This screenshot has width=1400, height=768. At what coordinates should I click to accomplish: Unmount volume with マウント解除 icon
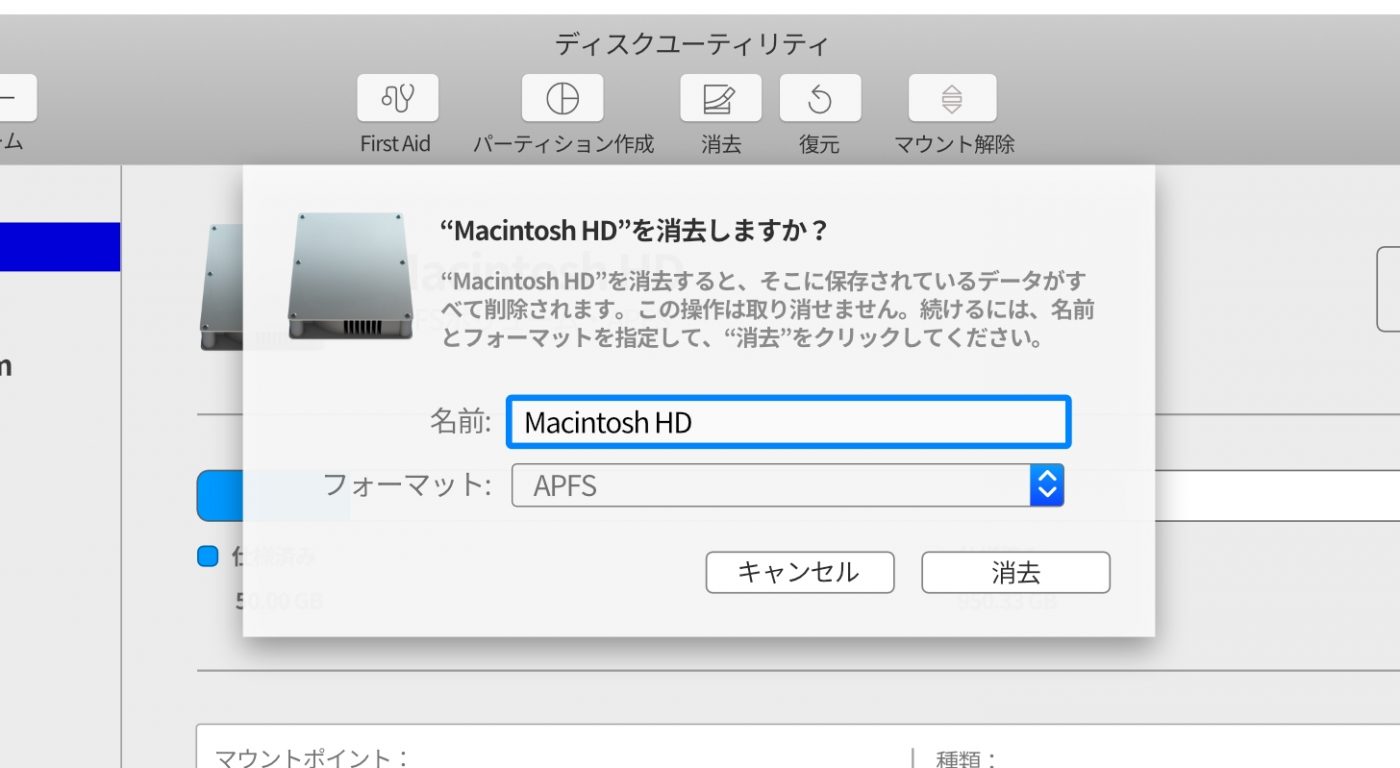pyautogui.click(x=952, y=98)
